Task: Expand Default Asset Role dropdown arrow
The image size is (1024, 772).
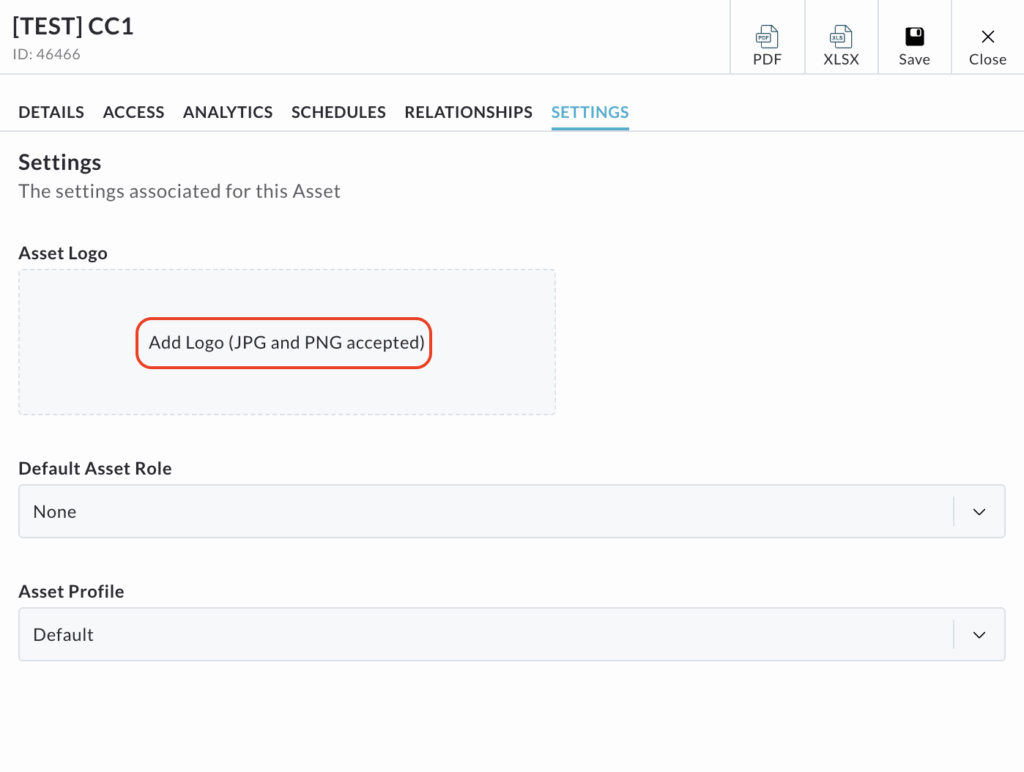Action: [x=979, y=512]
